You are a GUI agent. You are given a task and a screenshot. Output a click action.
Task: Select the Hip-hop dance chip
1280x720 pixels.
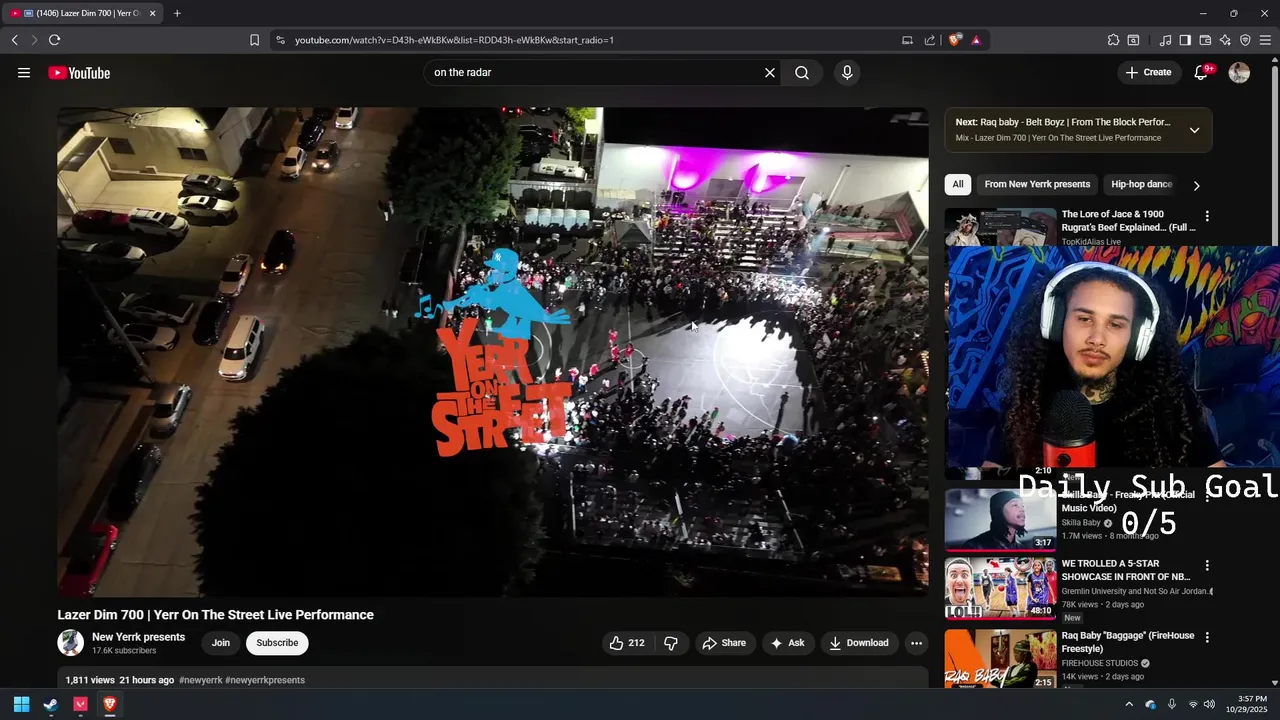tap(1141, 184)
